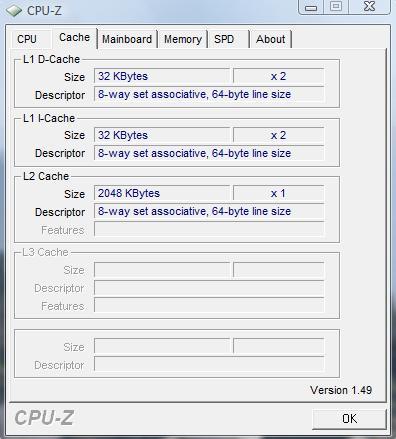Click the empty L3 Cache size field

coord(162,270)
